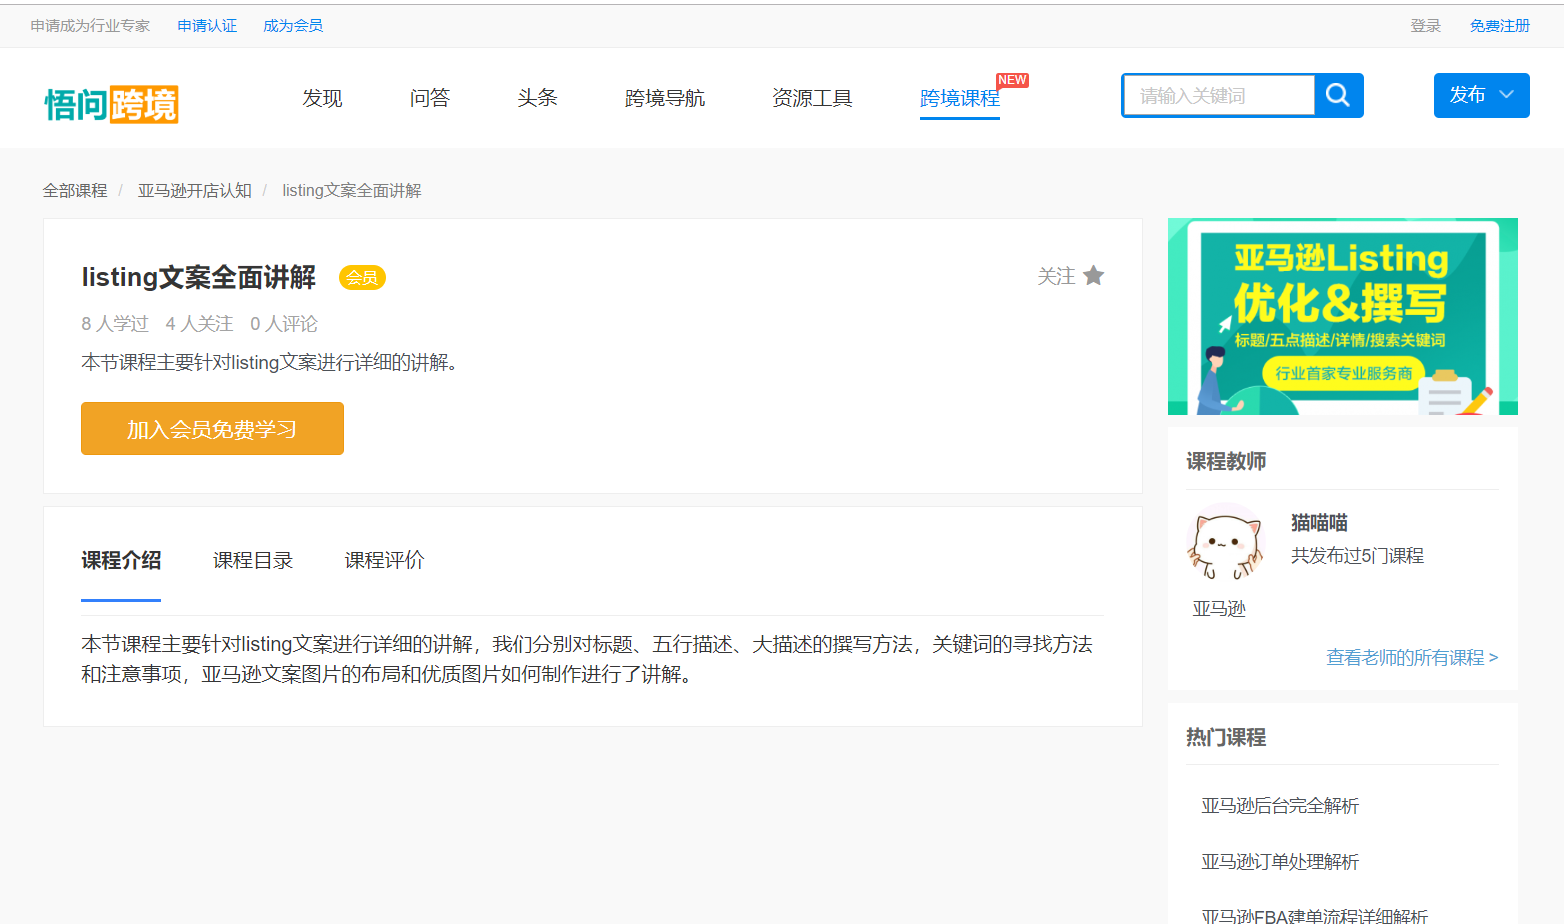1564x924 pixels.
Task: Click the listing文案全面讲解 course title heading
Action: point(199,277)
